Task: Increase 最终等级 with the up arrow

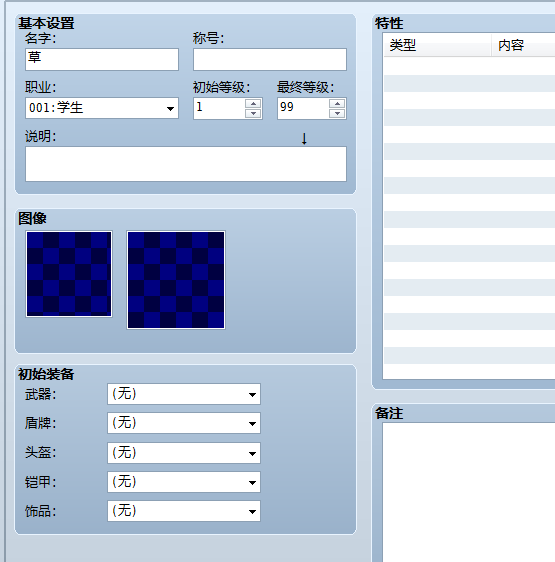Action: (x=337, y=104)
